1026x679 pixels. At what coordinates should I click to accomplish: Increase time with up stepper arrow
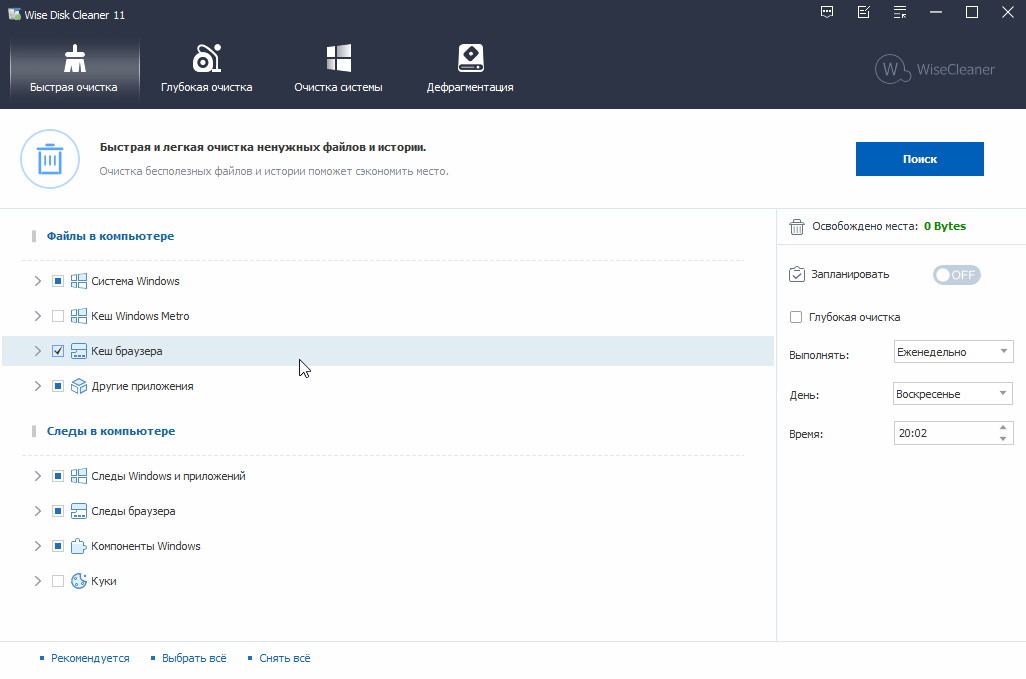click(1003, 427)
